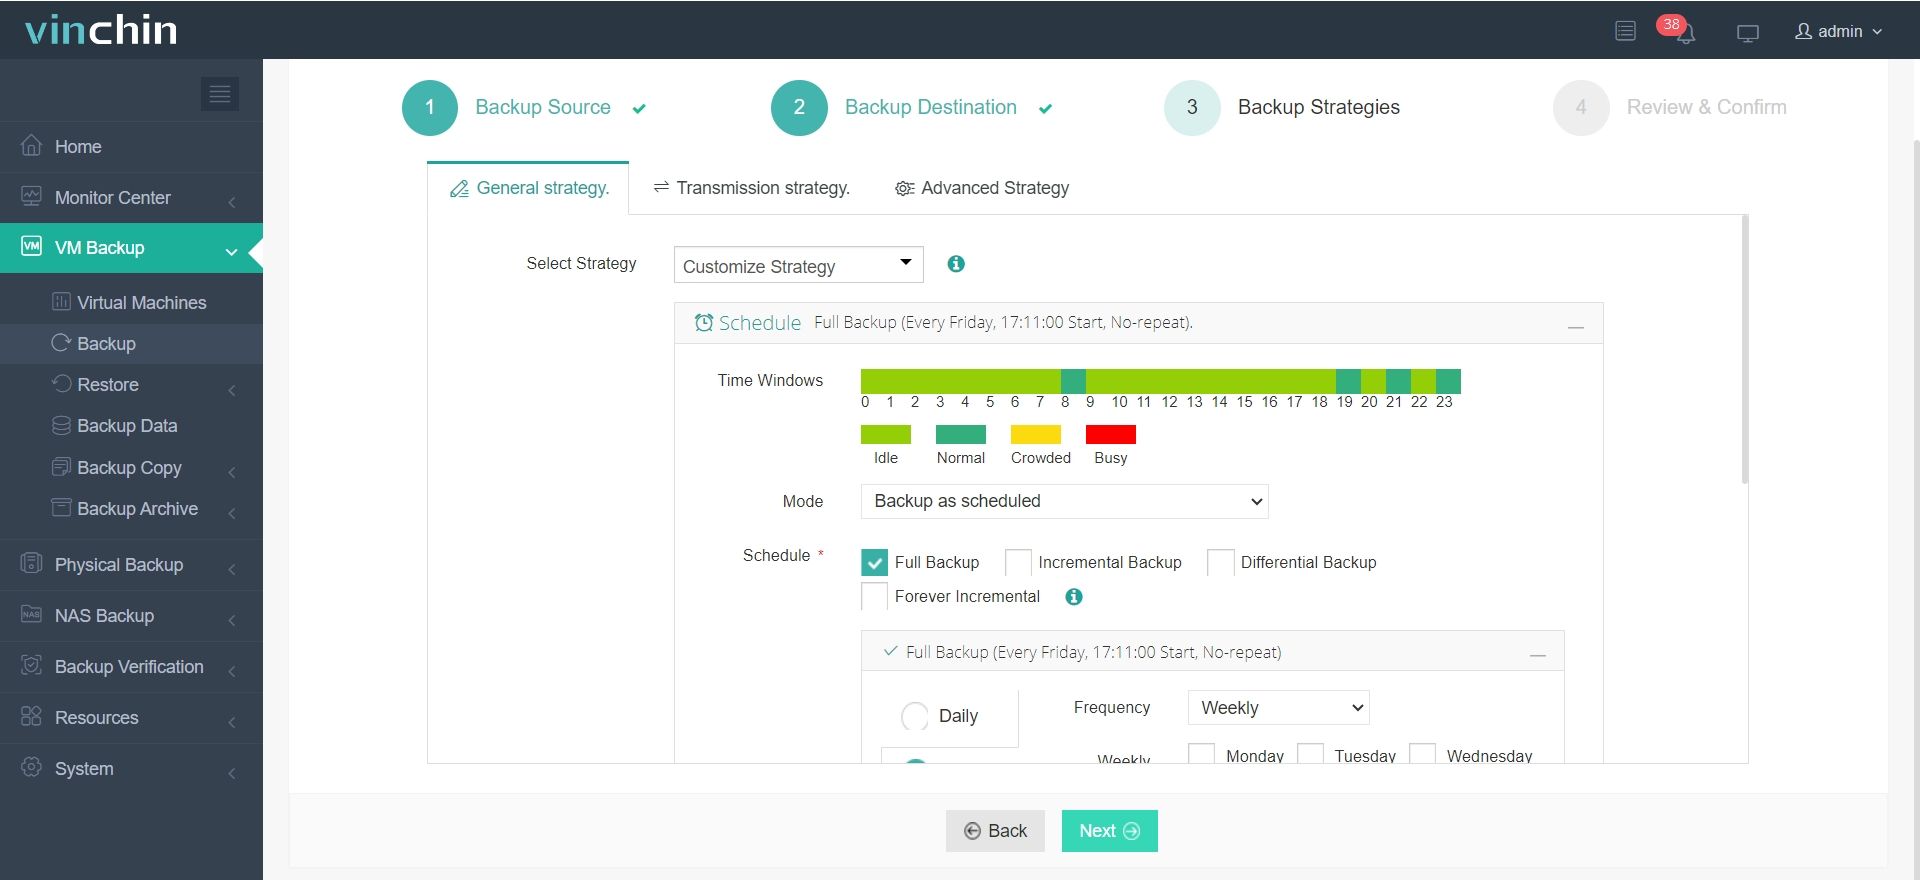Enable the Forever Incremental checkbox
Screen dimensions: 1920x880
874,597
